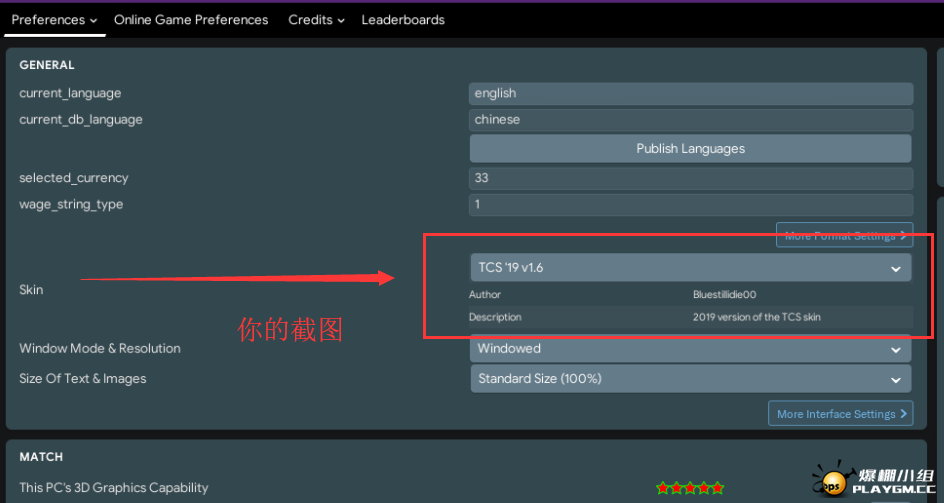The width and height of the screenshot is (944, 503).
Task: Switch to the Leaderboards tab
Action: tap(403, 20)
